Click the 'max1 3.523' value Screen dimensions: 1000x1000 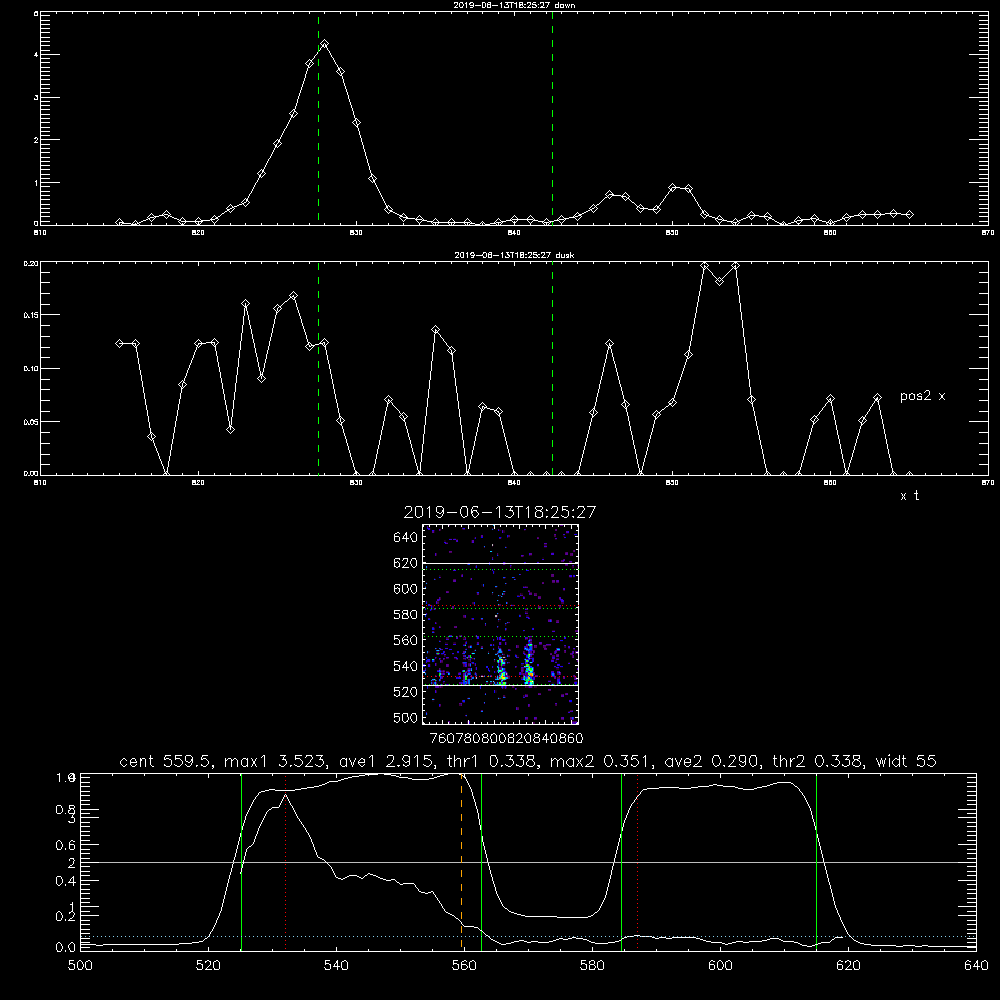(x=277, y=761)
